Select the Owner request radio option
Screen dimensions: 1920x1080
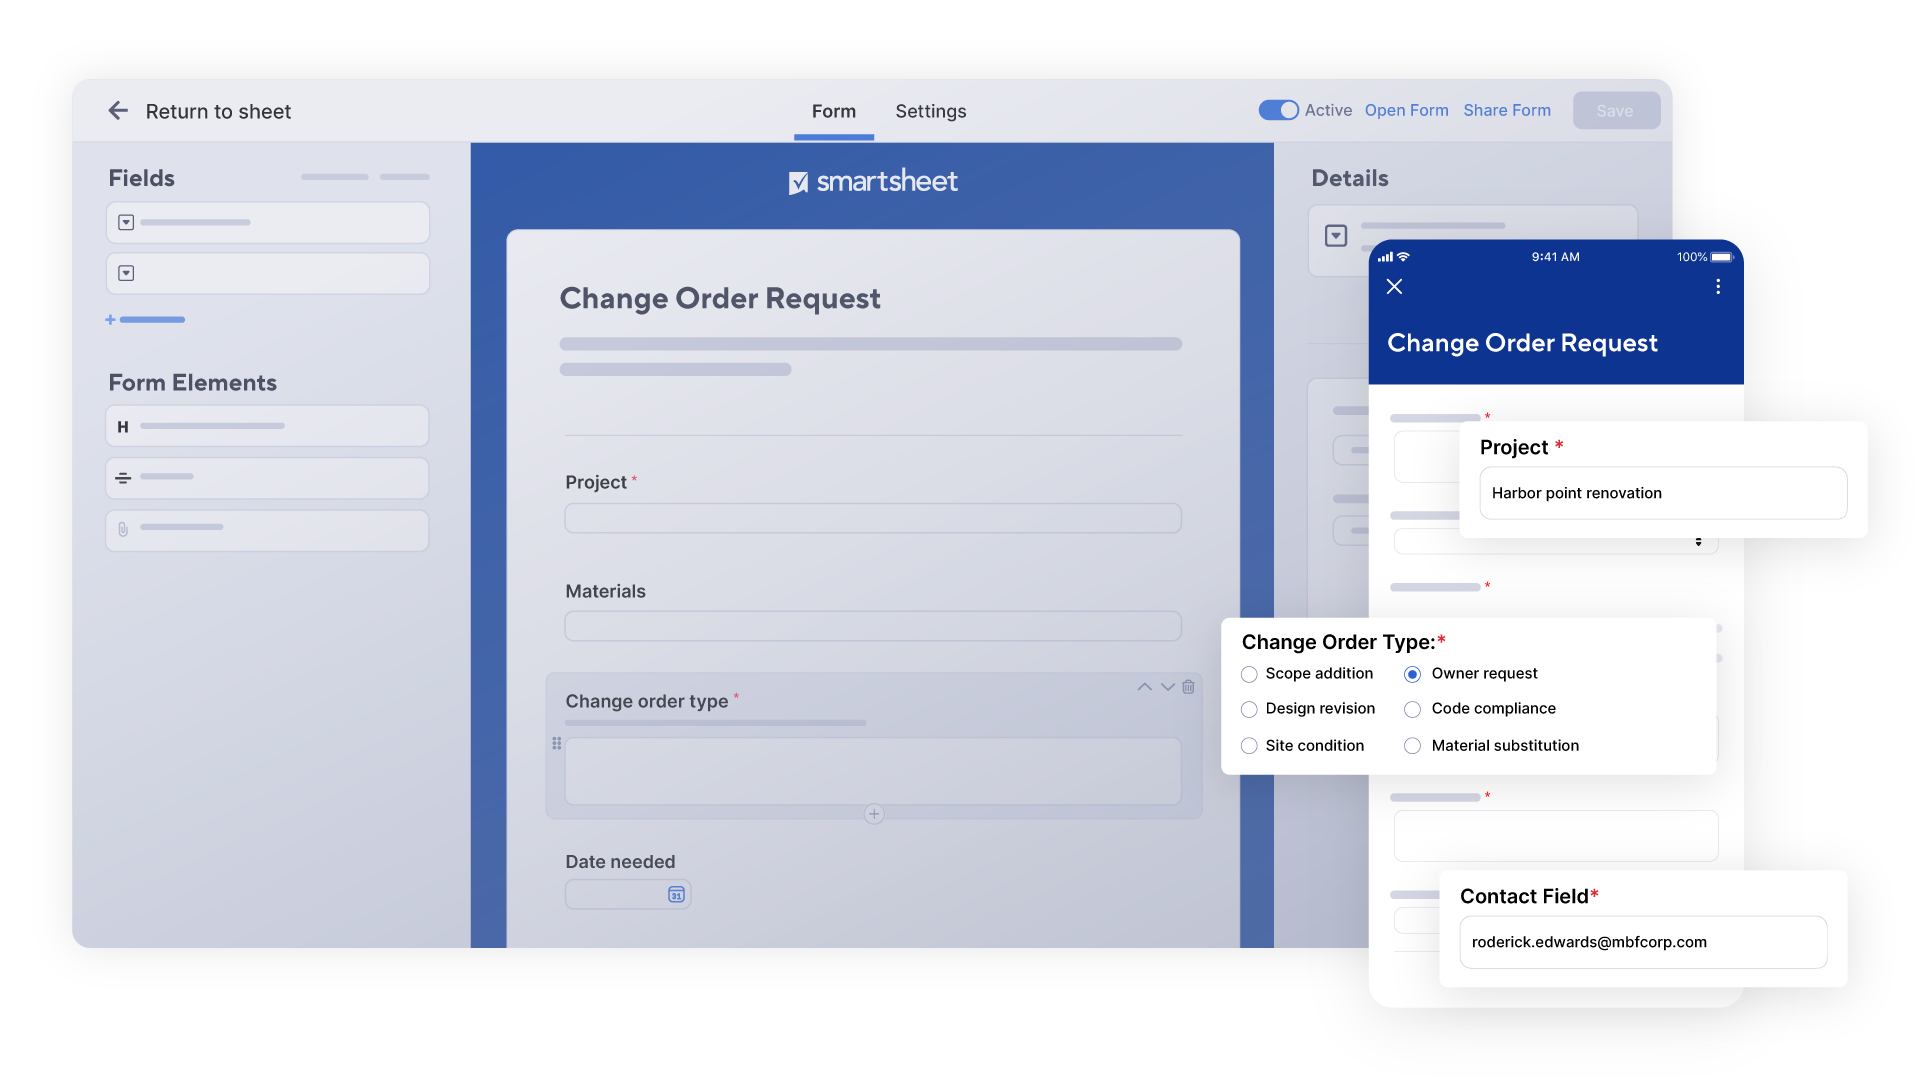click(1412, 675)
